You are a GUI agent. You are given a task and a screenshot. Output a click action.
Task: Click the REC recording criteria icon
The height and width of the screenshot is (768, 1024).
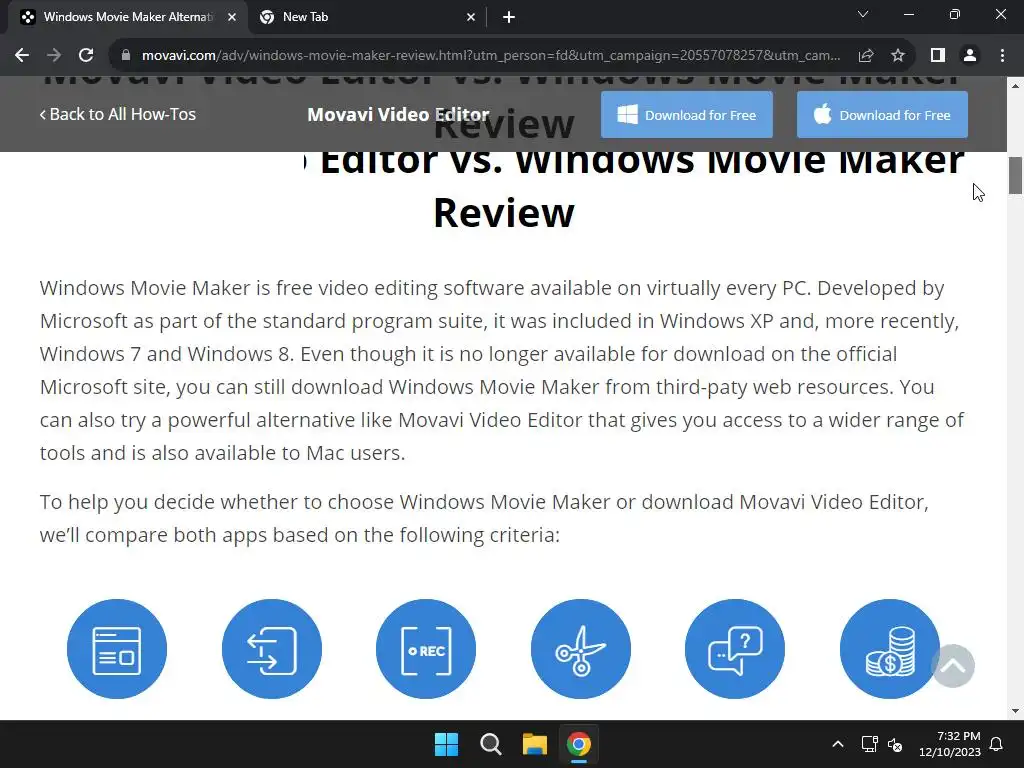point(426,649)
